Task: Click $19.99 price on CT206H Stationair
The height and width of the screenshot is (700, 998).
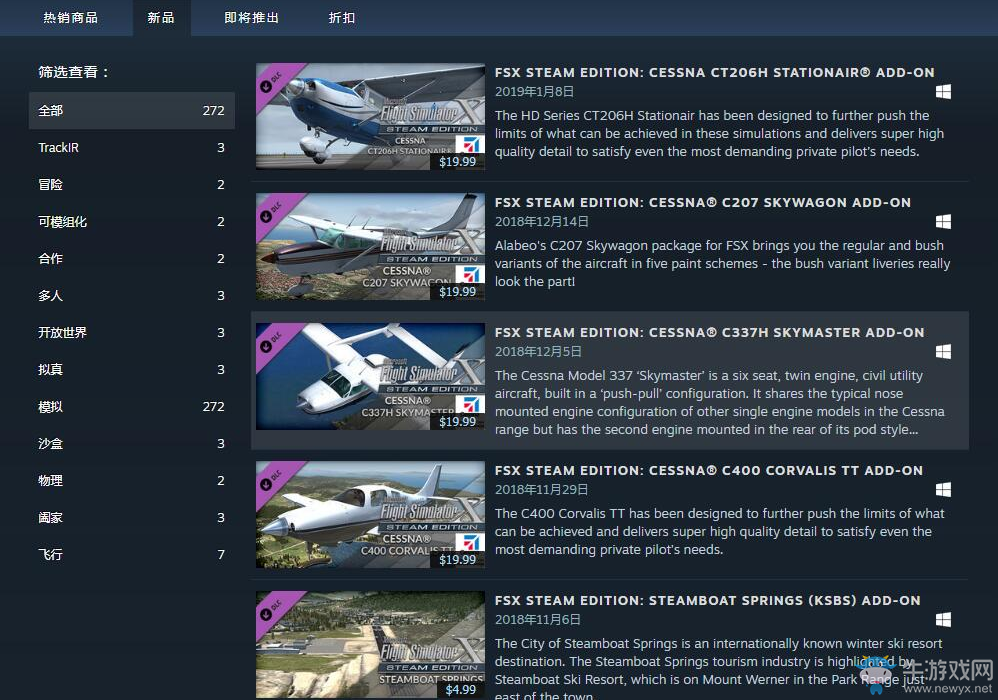Action: (x=458, y=162)
